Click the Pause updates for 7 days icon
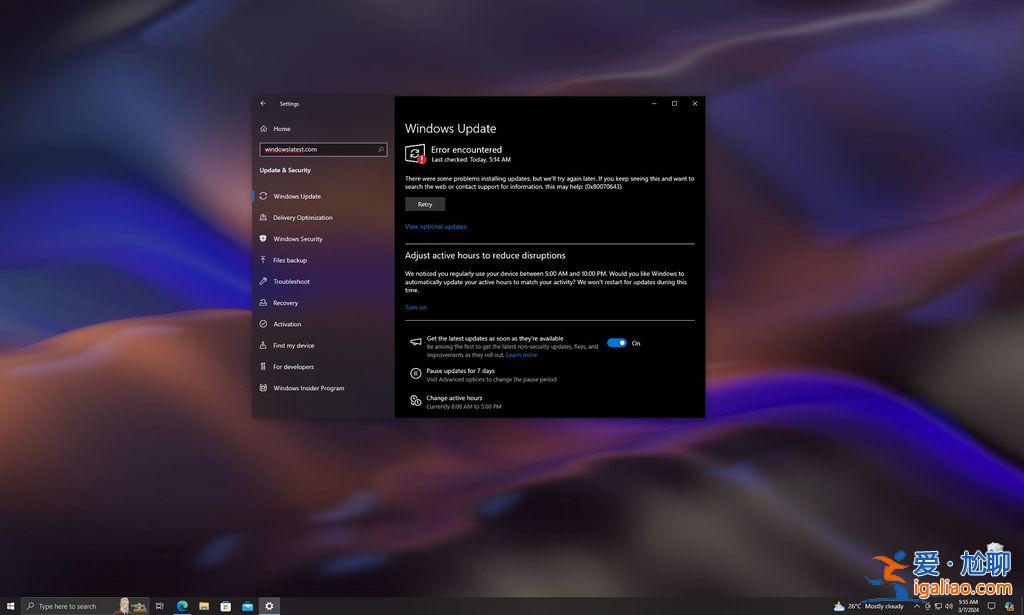The image size is (1024, 615). (x=416, y=374)
